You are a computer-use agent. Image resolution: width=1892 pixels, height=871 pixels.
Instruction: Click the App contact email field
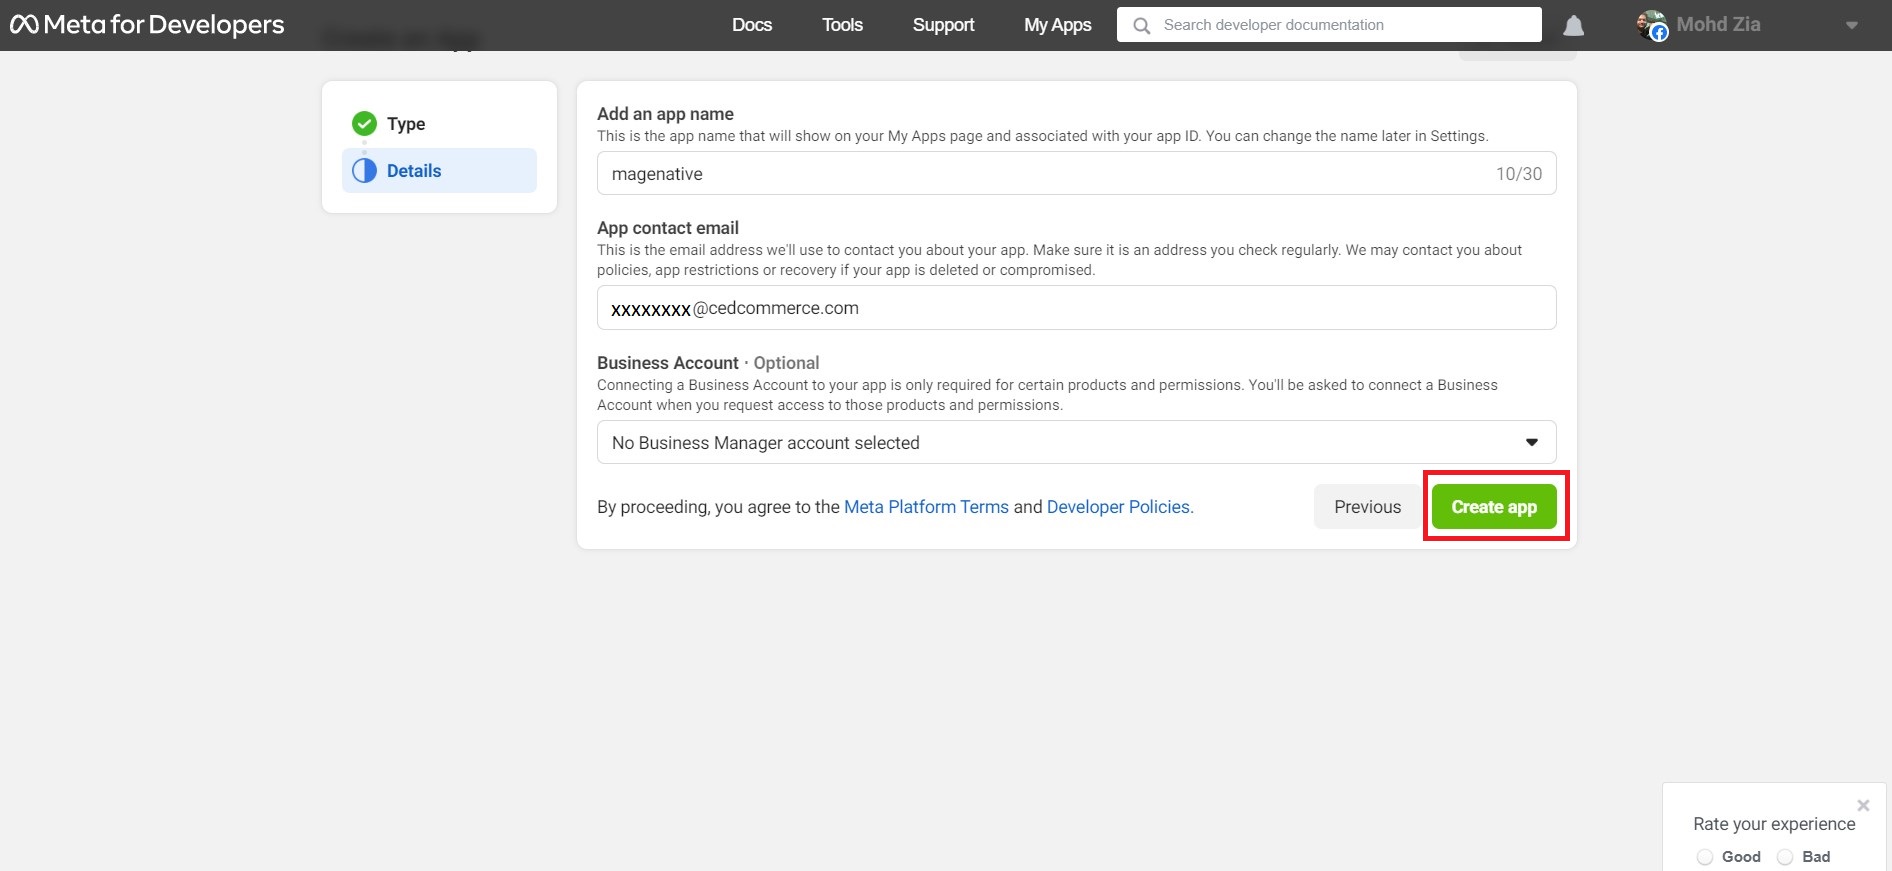pyautogui.click(x=1076, y=307)
